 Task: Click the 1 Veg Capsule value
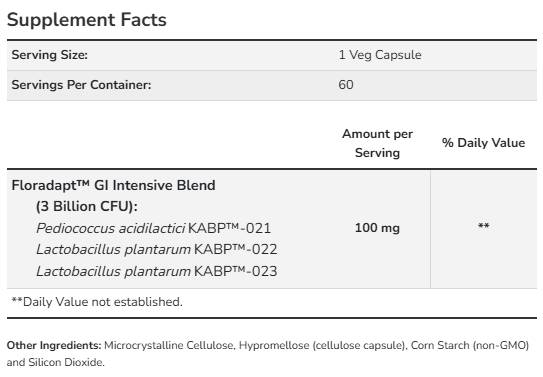coord(380,55)
